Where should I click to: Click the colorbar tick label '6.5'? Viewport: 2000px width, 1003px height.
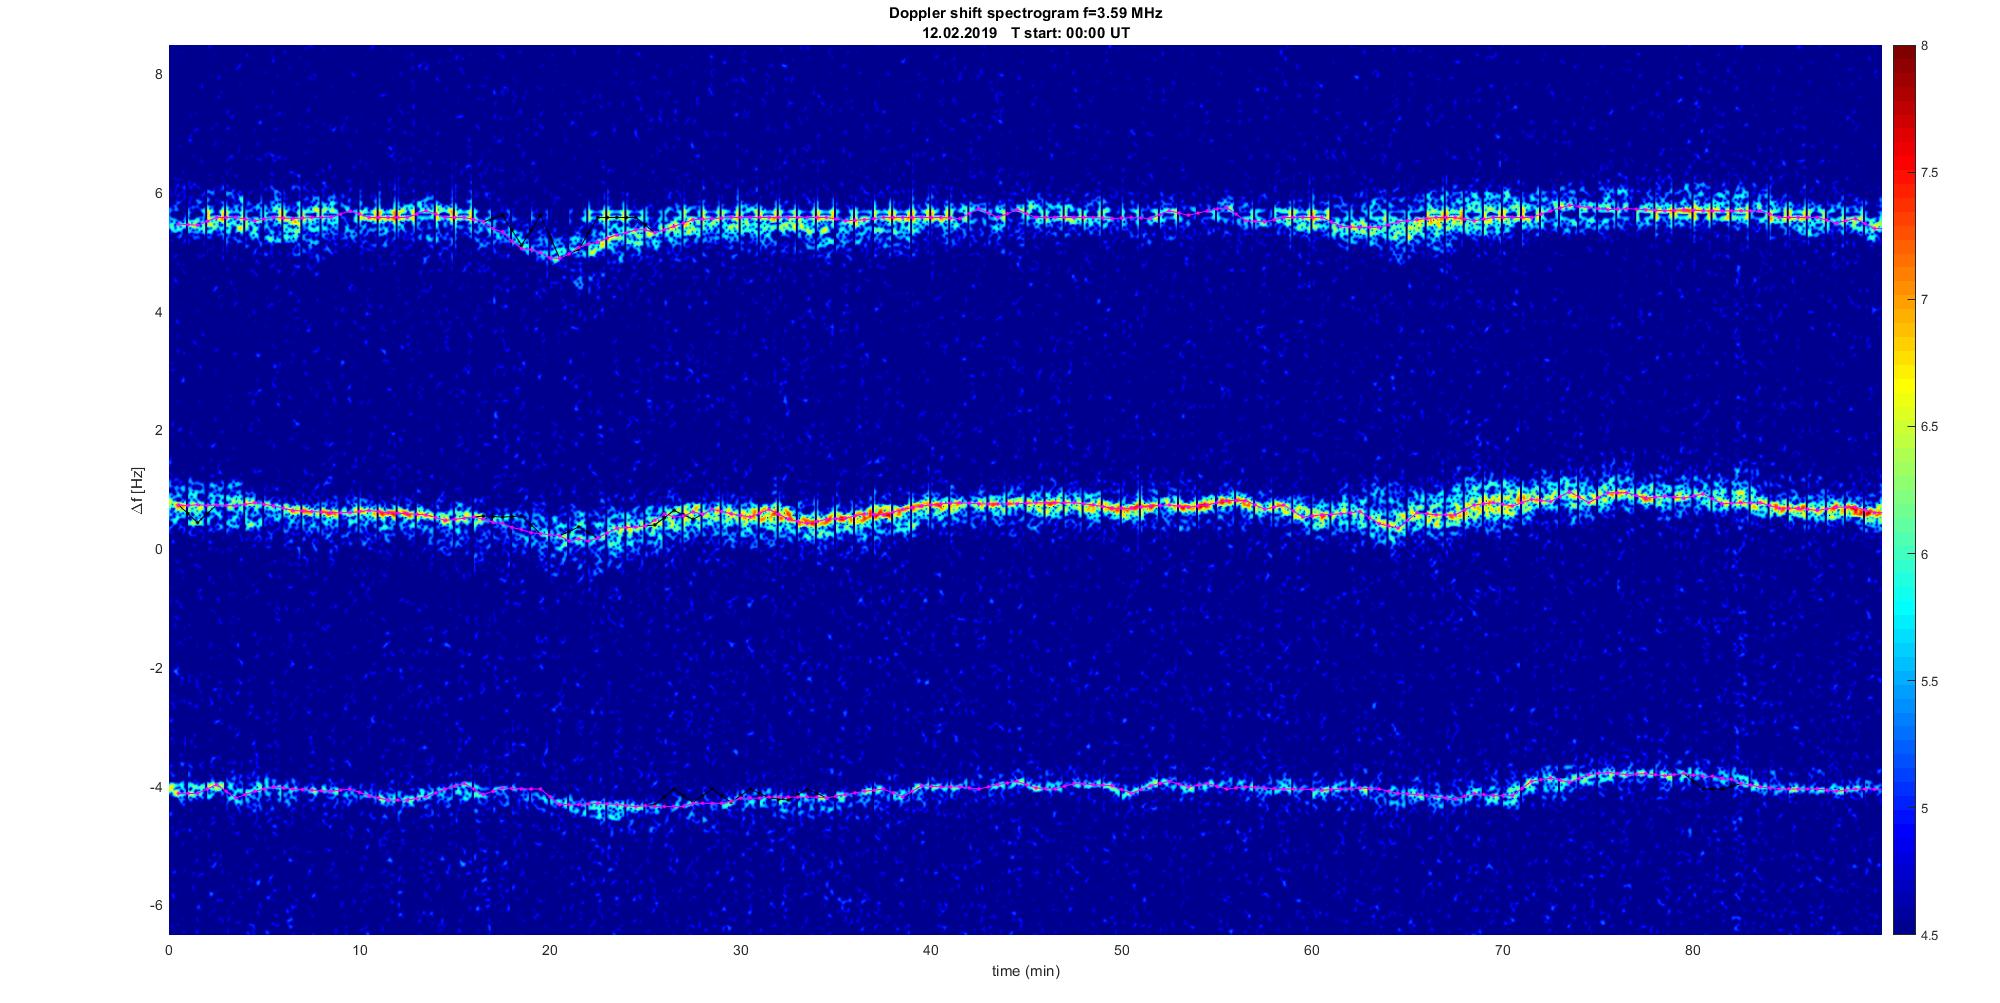coord(1930,427)
